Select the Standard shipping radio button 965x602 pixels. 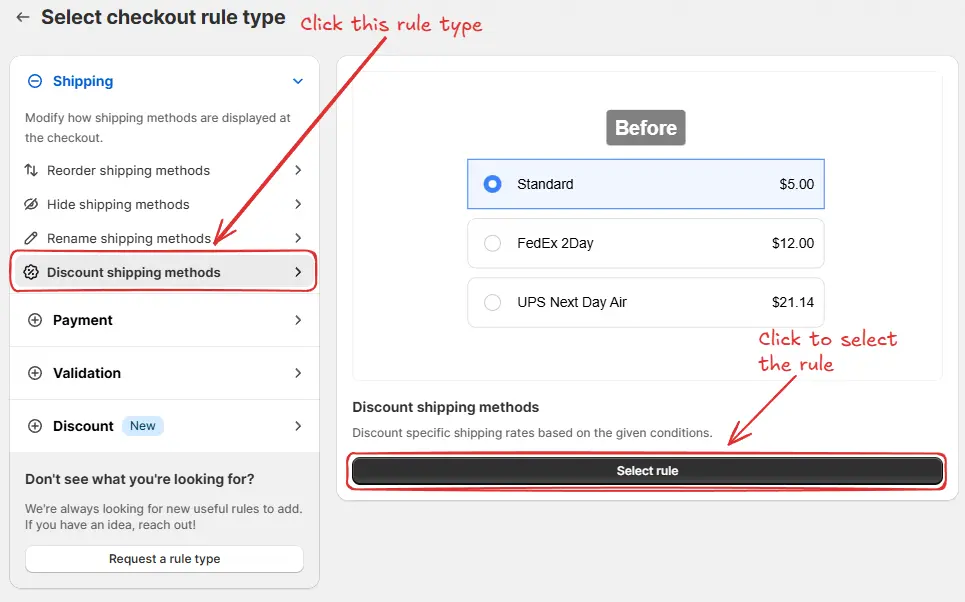click(x=492, y=184)
